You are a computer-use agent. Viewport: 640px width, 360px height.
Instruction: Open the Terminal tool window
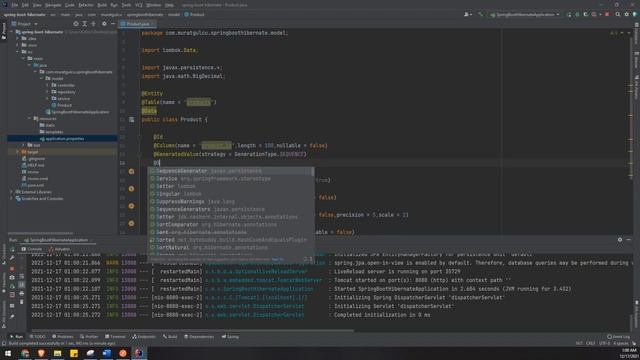116,337
